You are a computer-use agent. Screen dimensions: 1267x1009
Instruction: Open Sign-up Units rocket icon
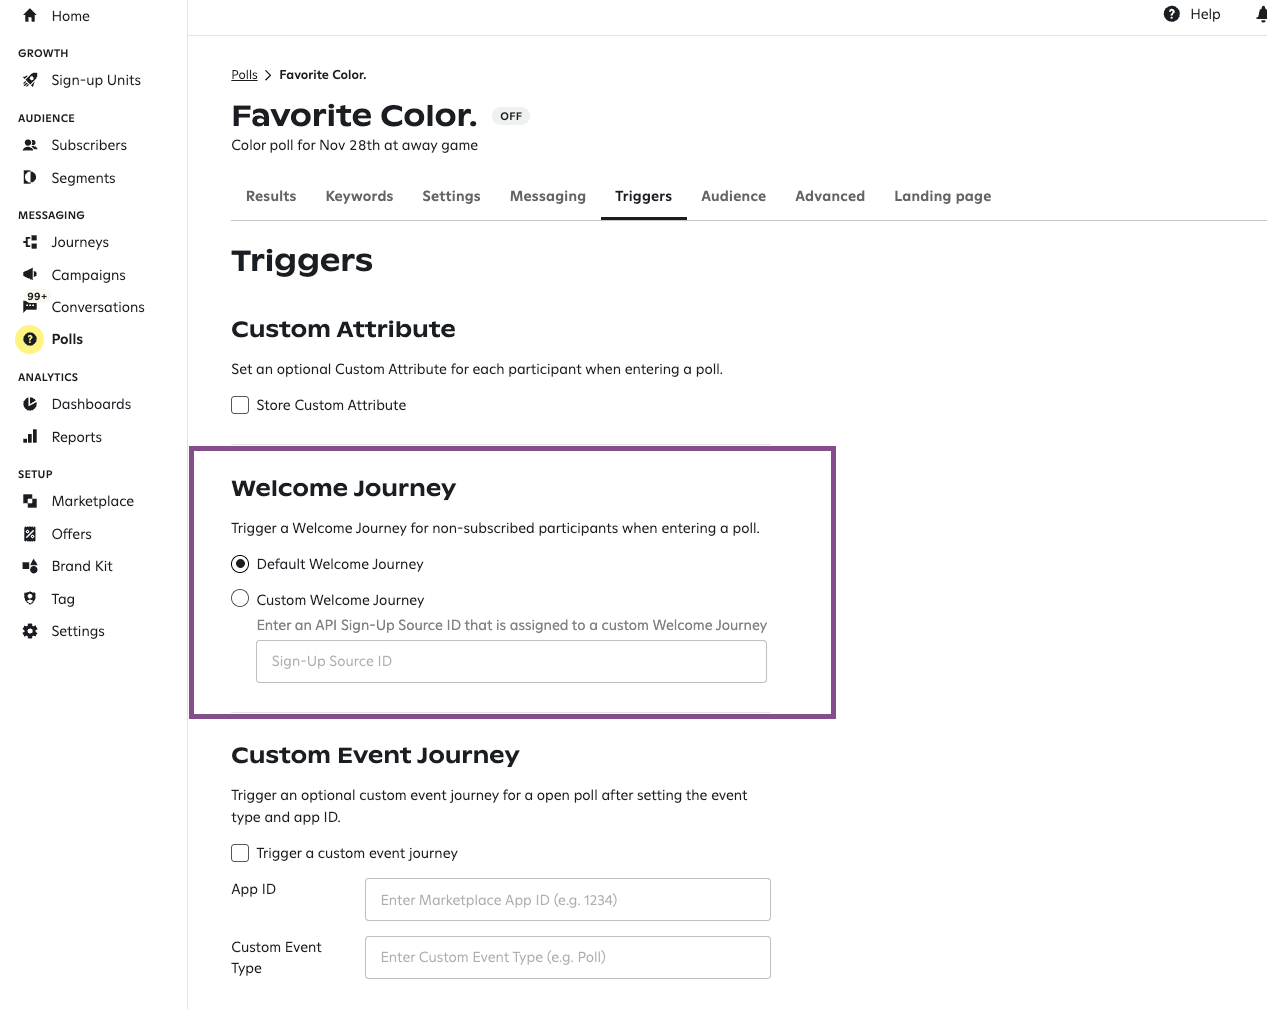(30, 80)
